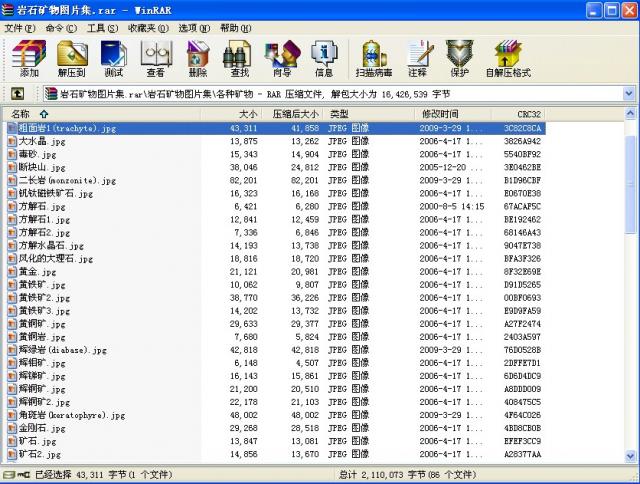Screen dimensions: 640x484
Task: Expand the archive path dropdown arrow
Action: [x=629, y=93]
